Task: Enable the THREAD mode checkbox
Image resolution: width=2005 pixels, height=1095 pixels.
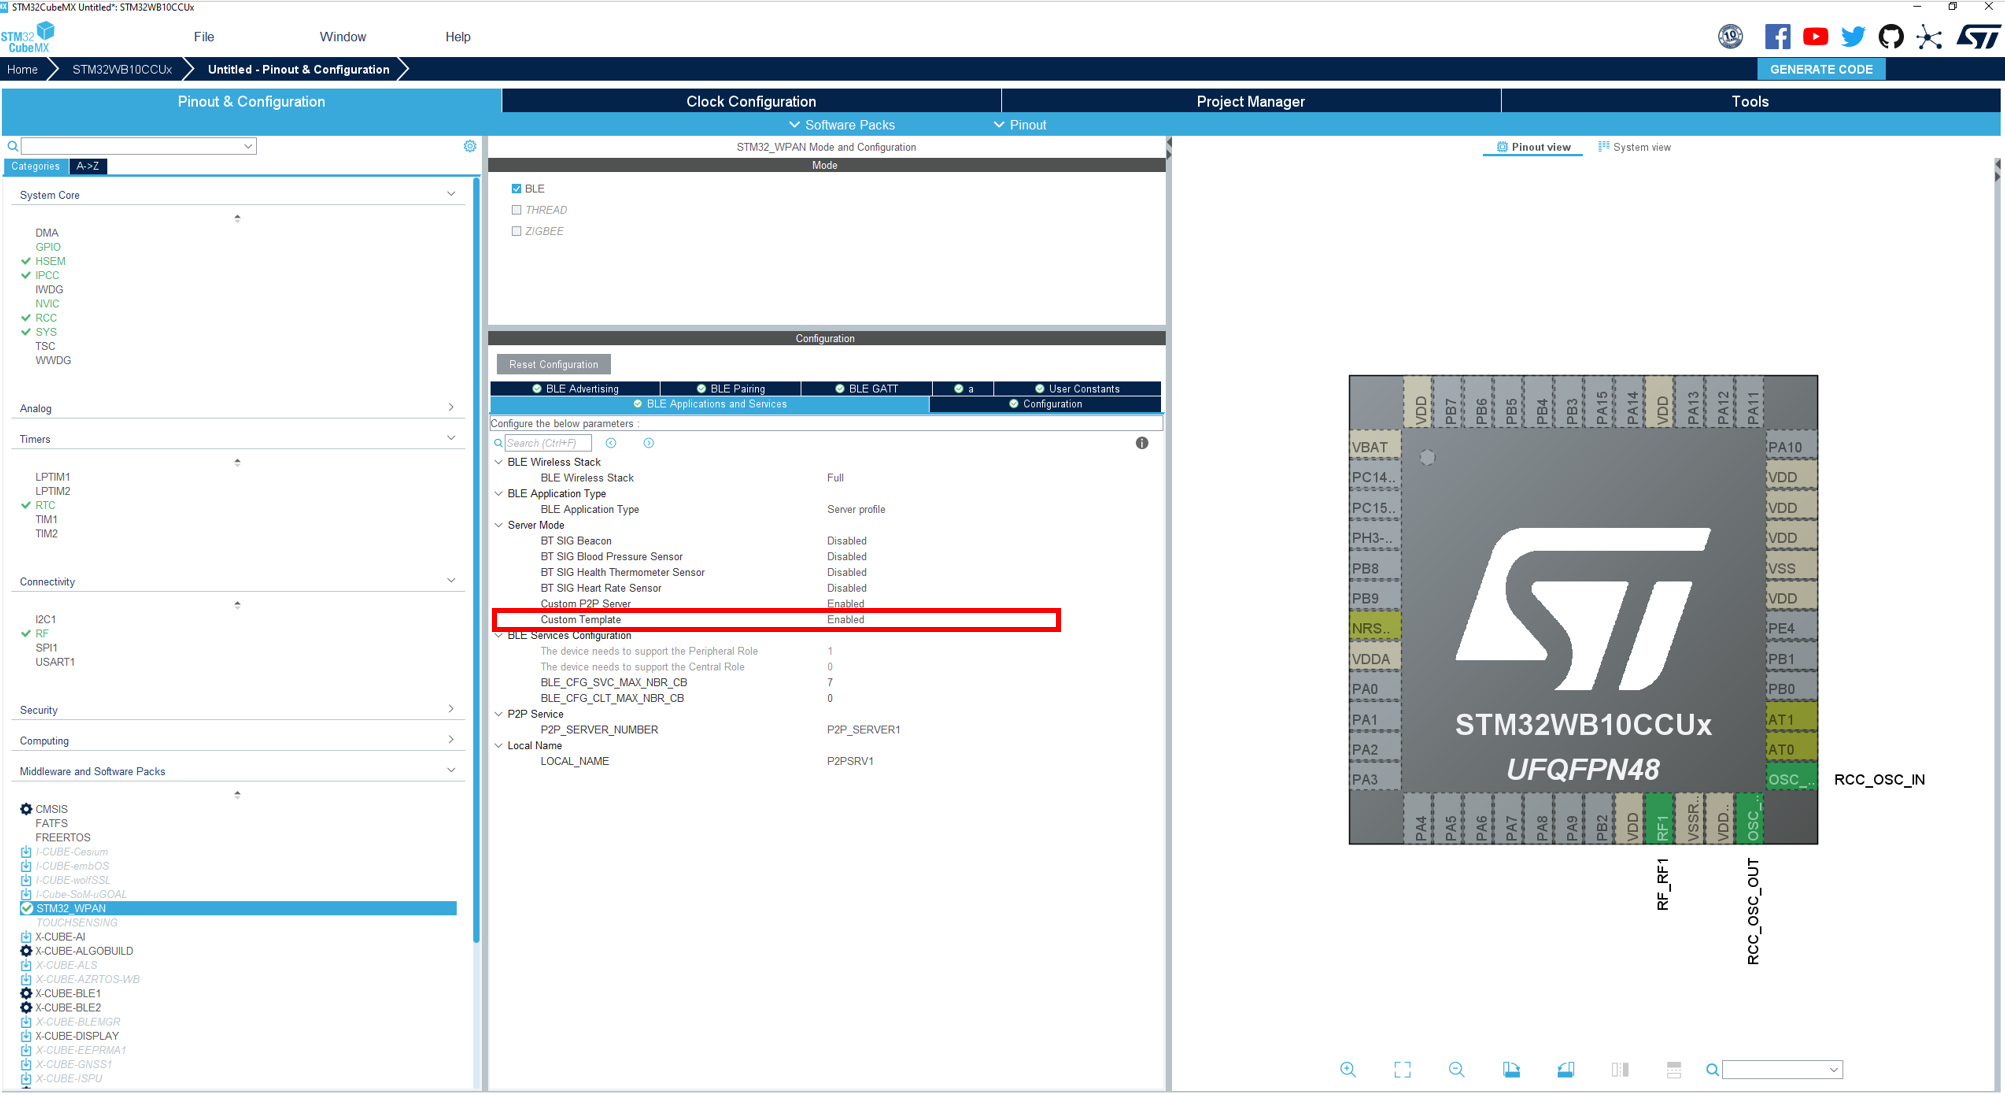Action: [516, 209]
